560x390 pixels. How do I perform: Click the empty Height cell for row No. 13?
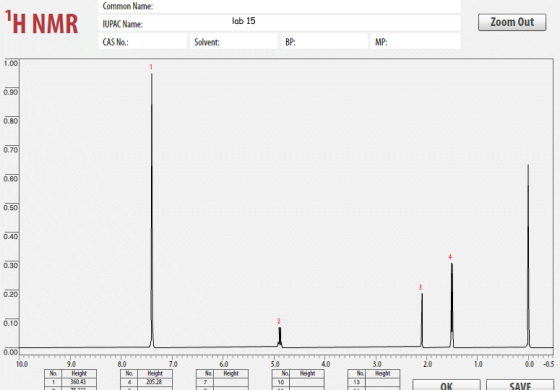coord(382,382)
